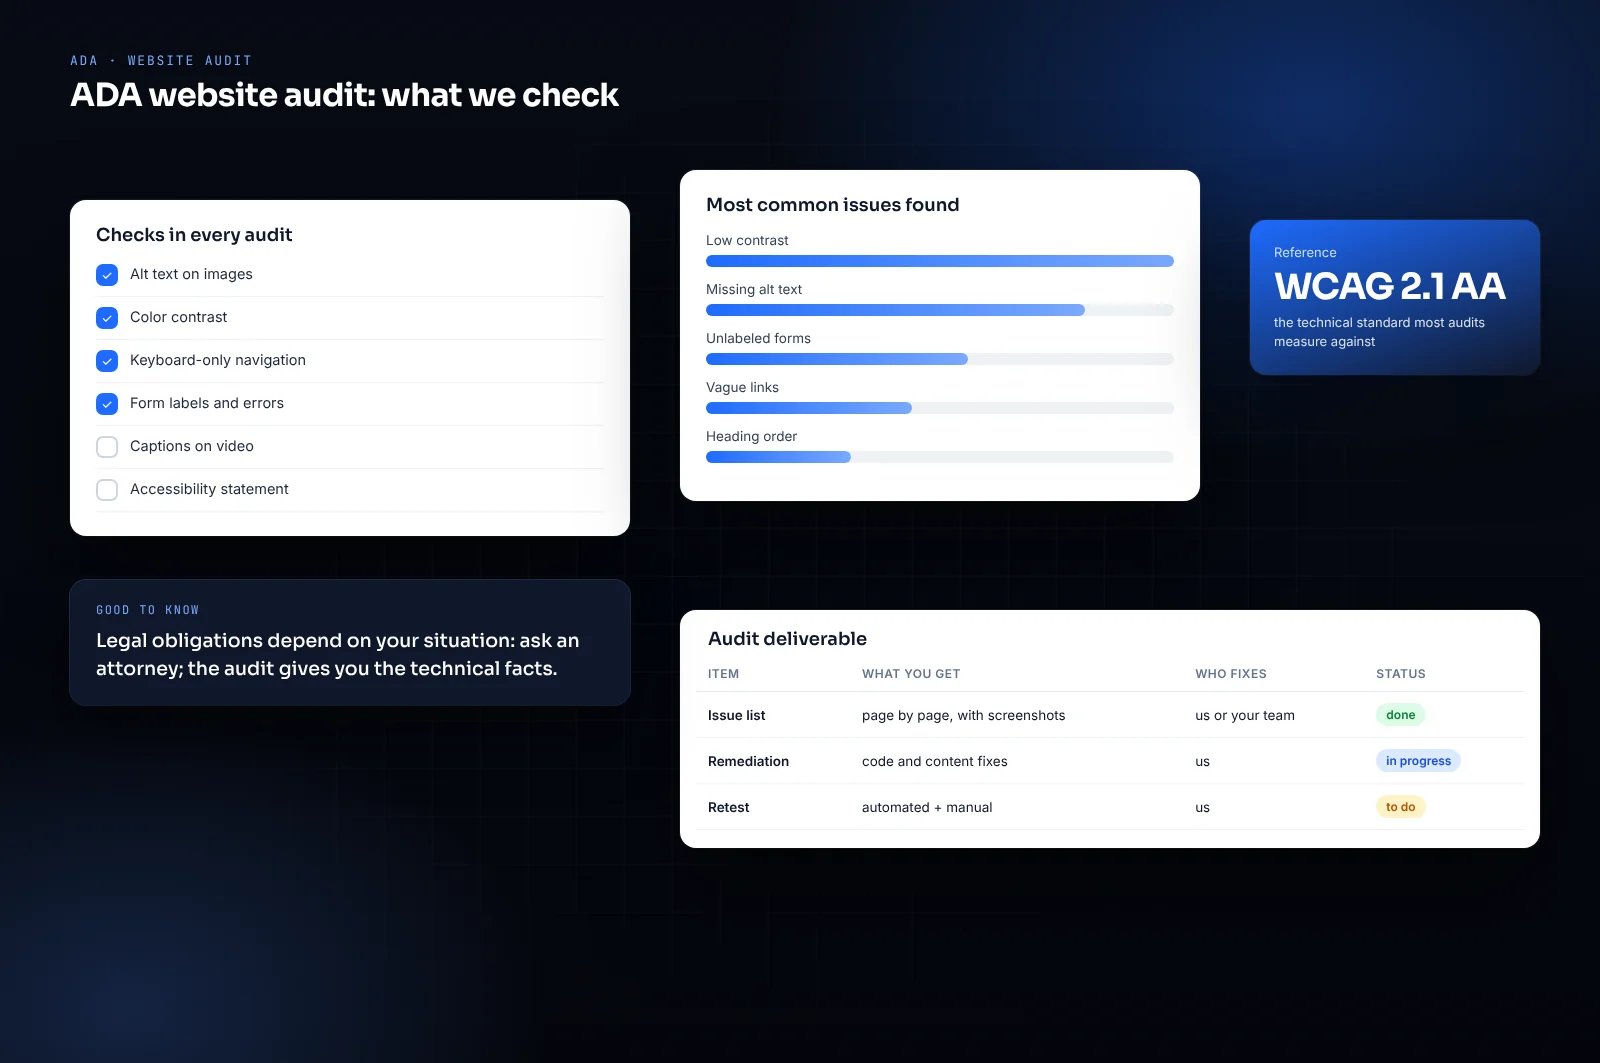Click the GOOD TO KNOW label
This screenshot has width=1600, height=1063.
[x=148, y=610]
